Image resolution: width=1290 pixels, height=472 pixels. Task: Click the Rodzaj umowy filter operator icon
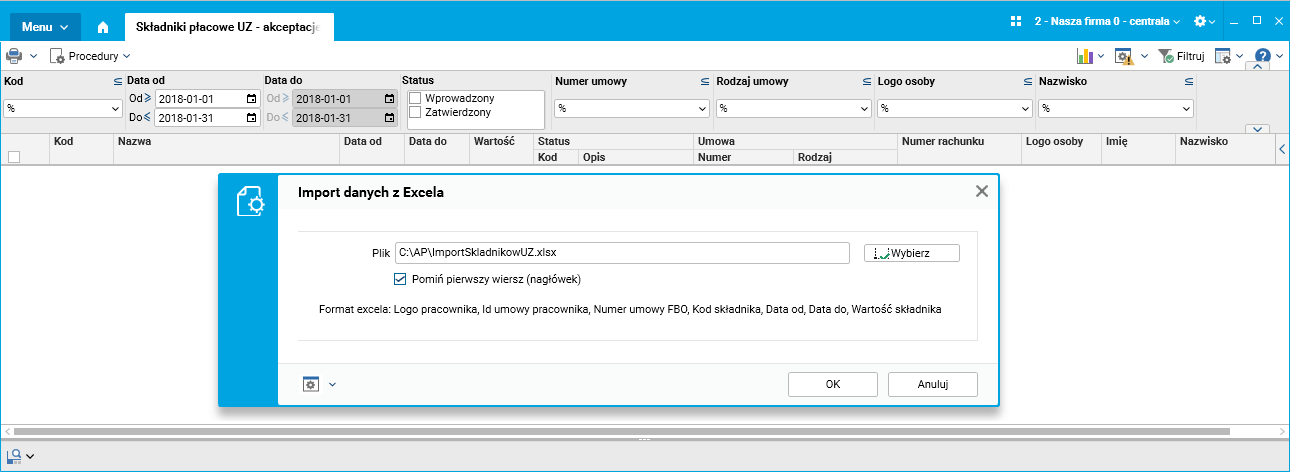point(866,81)
